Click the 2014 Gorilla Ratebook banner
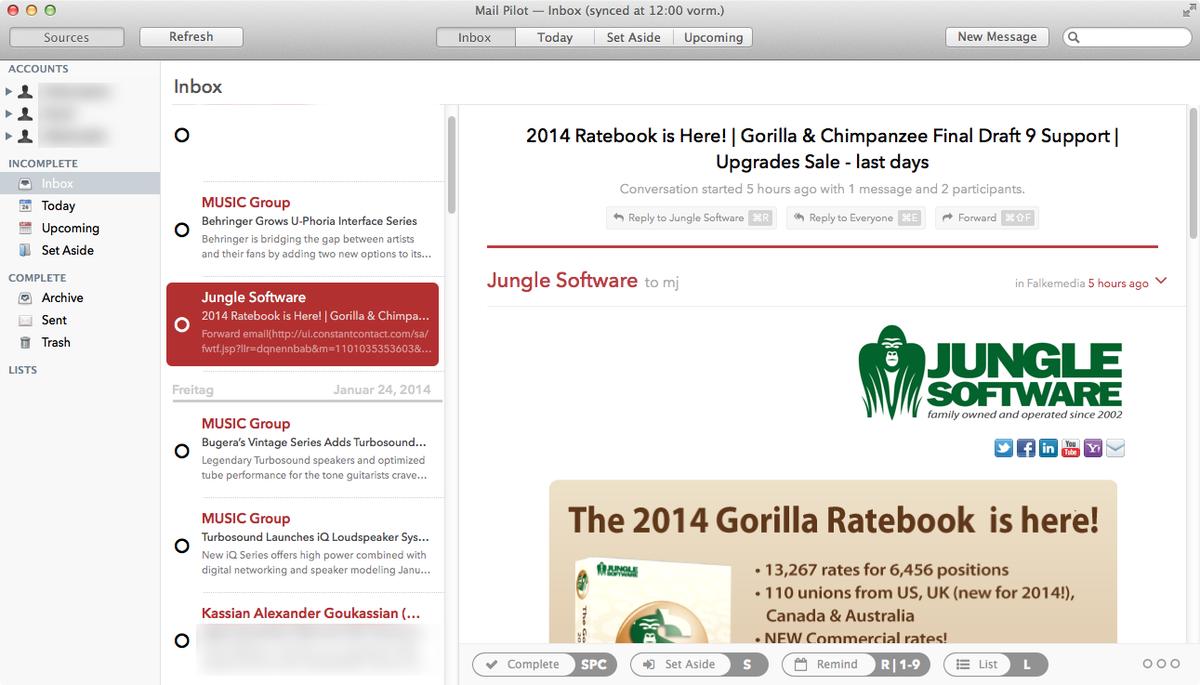 pyautogui.click(x=833, y=561)
